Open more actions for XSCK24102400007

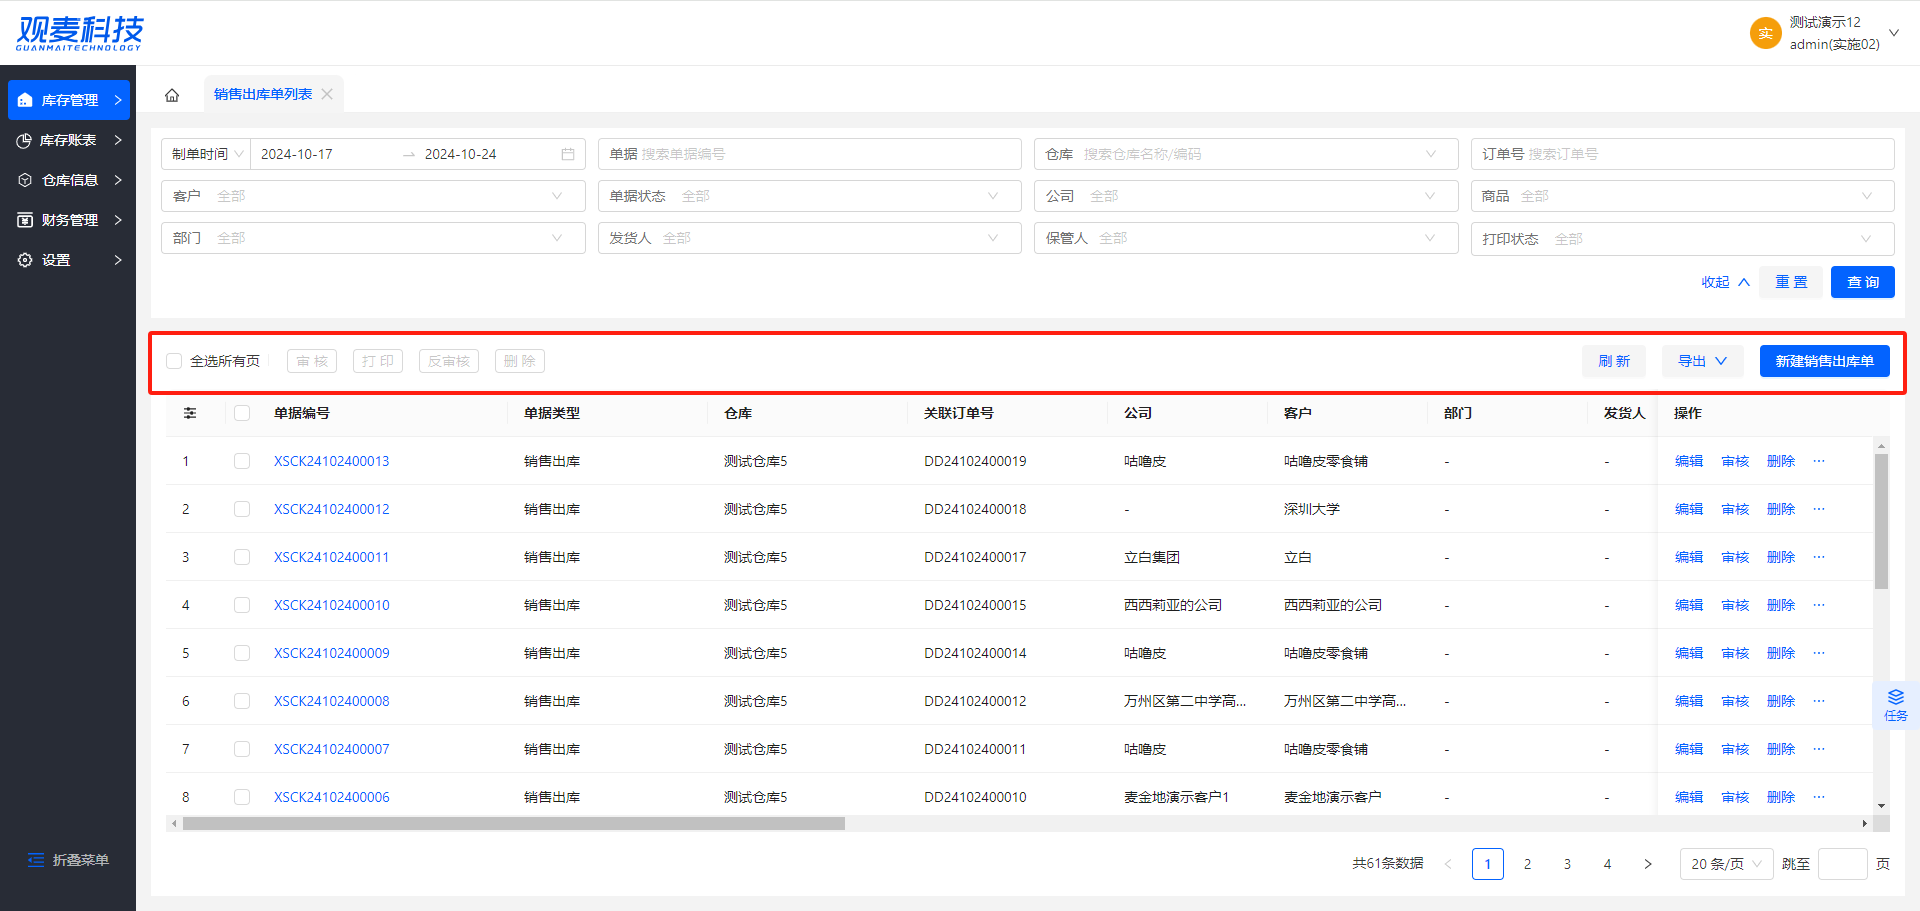(1819, 749)
